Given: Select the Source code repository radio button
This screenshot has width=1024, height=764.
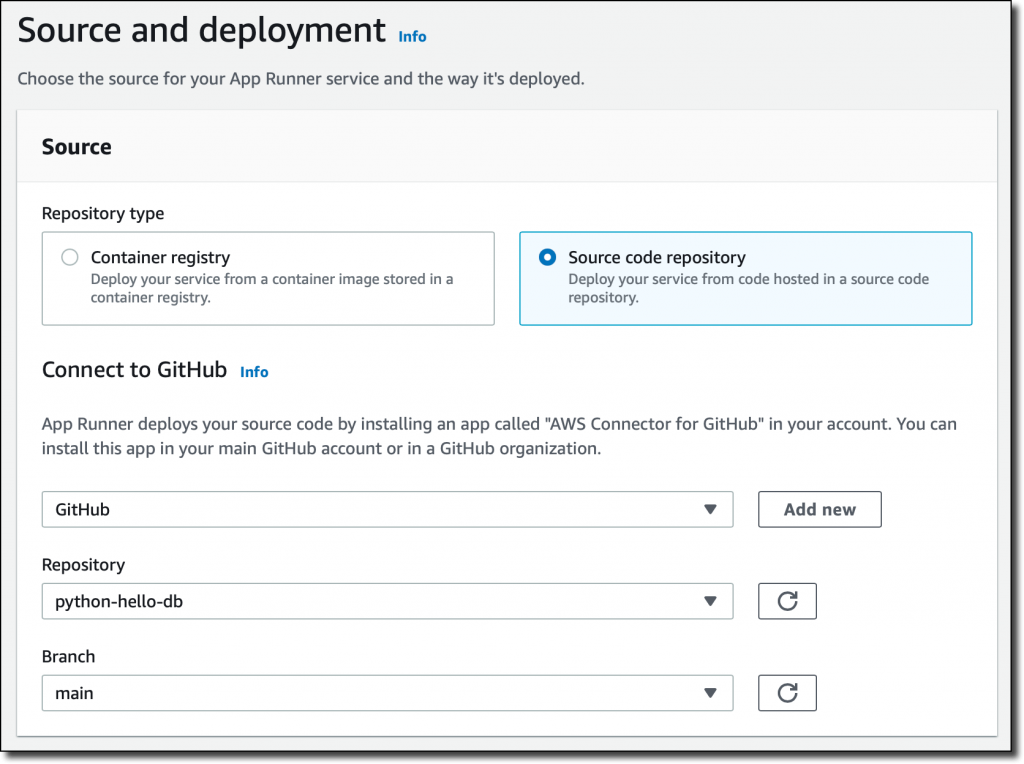Looking at the screenshot, I should tap(547, 257).
